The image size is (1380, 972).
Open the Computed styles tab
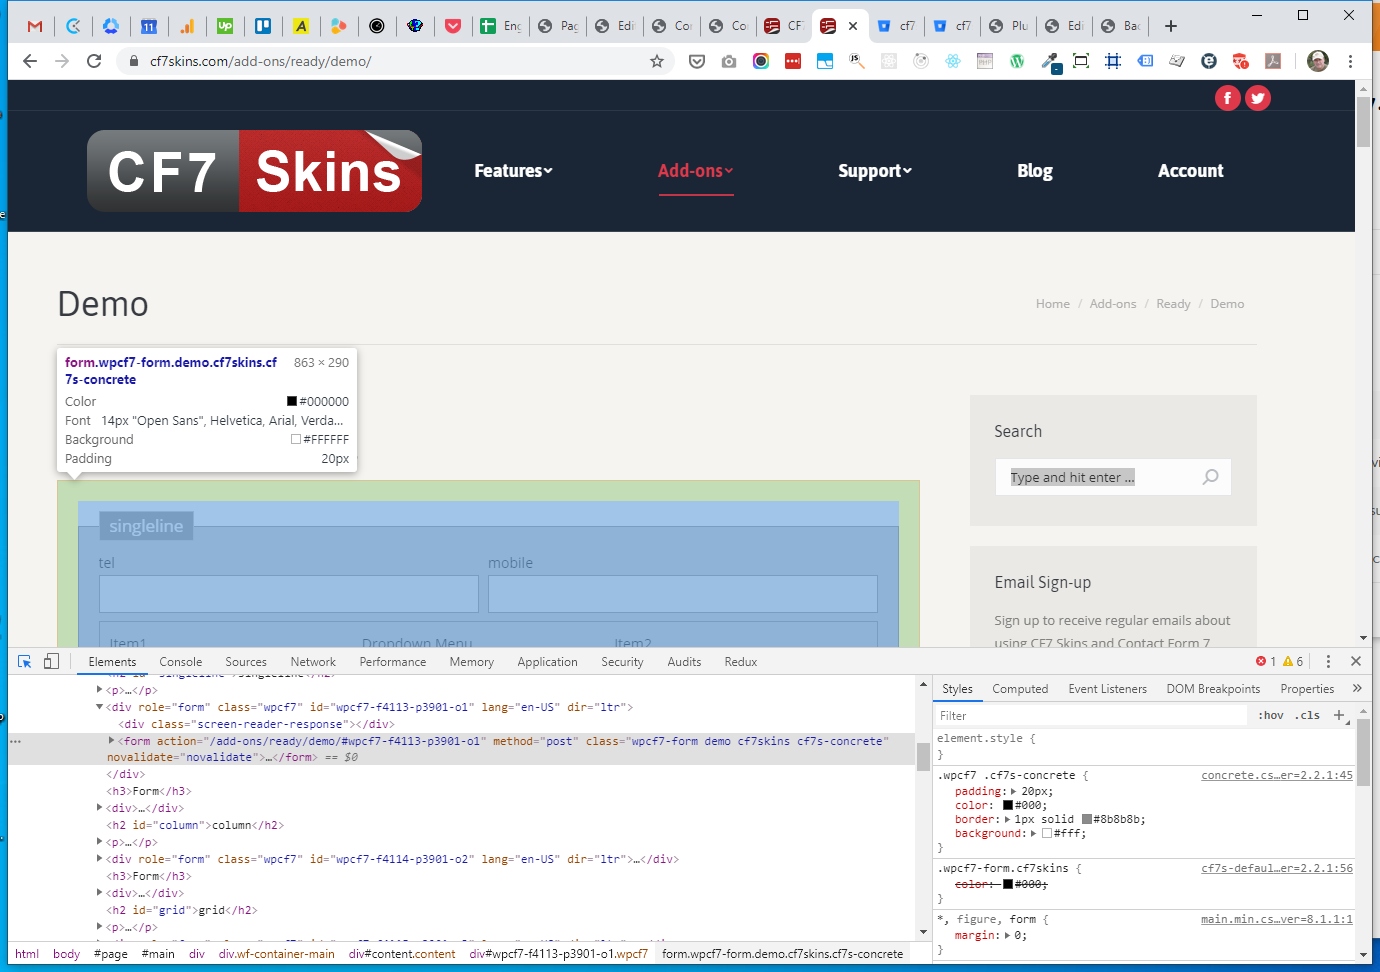(x=1020, y=689)
